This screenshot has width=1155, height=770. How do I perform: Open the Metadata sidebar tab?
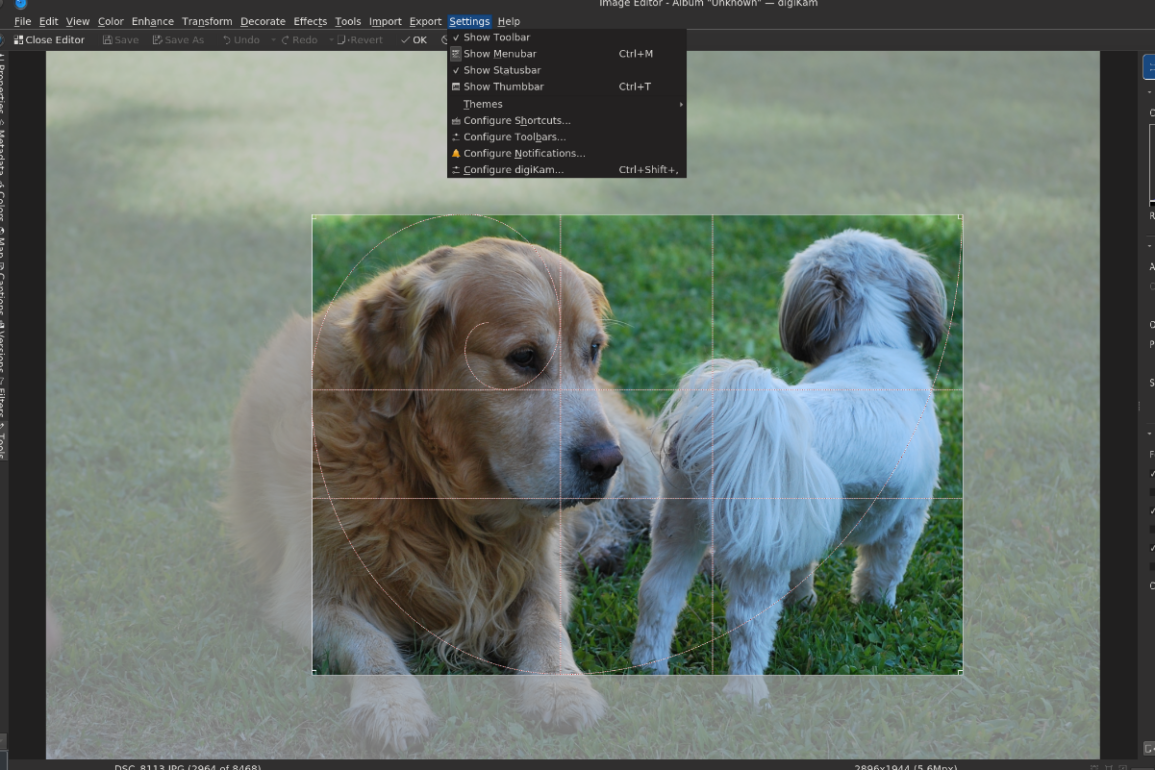coord(3,150)
